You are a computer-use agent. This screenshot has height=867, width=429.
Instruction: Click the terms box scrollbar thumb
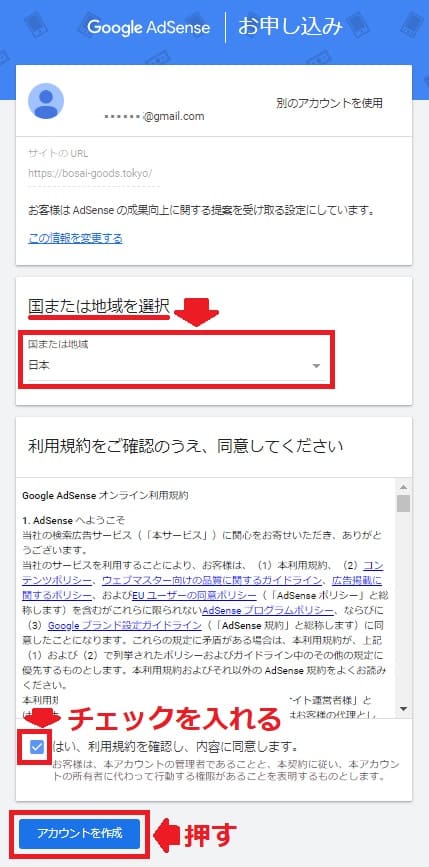click(404, 503)
